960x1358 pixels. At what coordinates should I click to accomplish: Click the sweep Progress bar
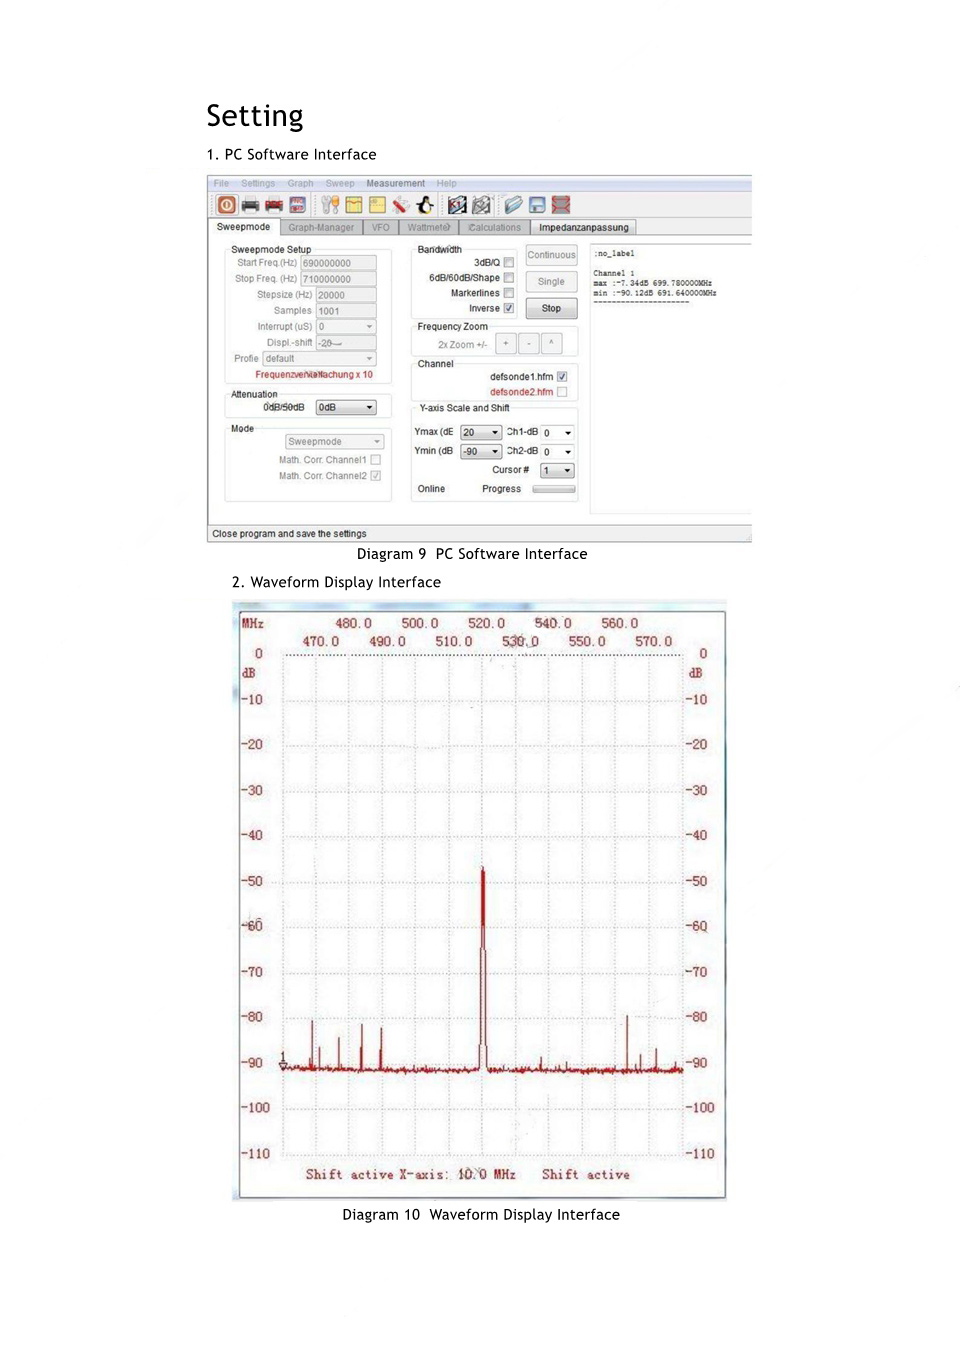point(554,490)
